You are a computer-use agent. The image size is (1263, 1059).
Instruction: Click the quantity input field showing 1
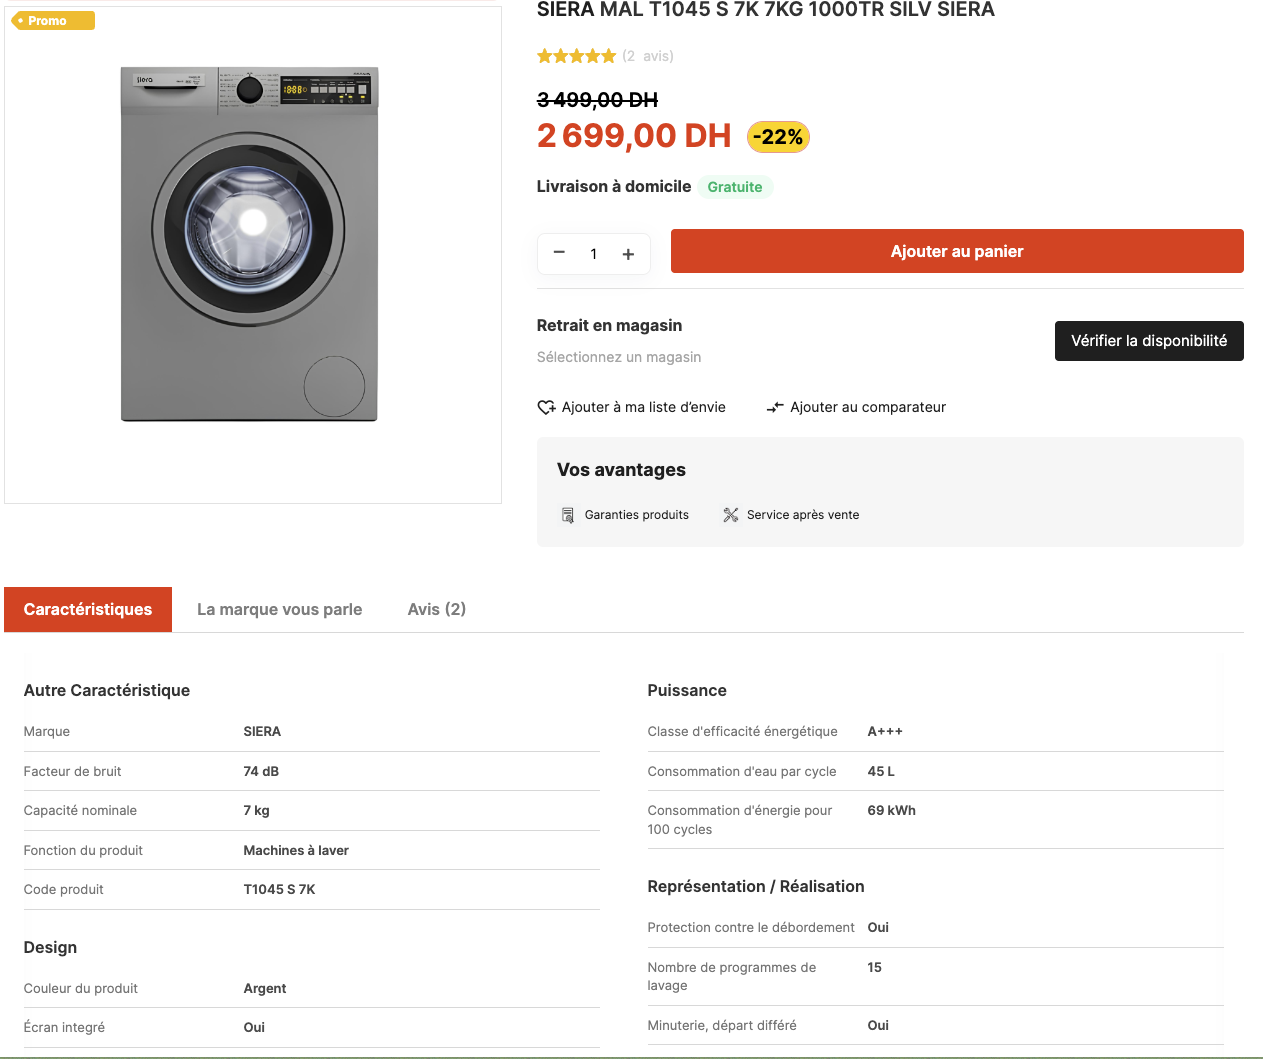pyautogui.click(x=594, y=254)
